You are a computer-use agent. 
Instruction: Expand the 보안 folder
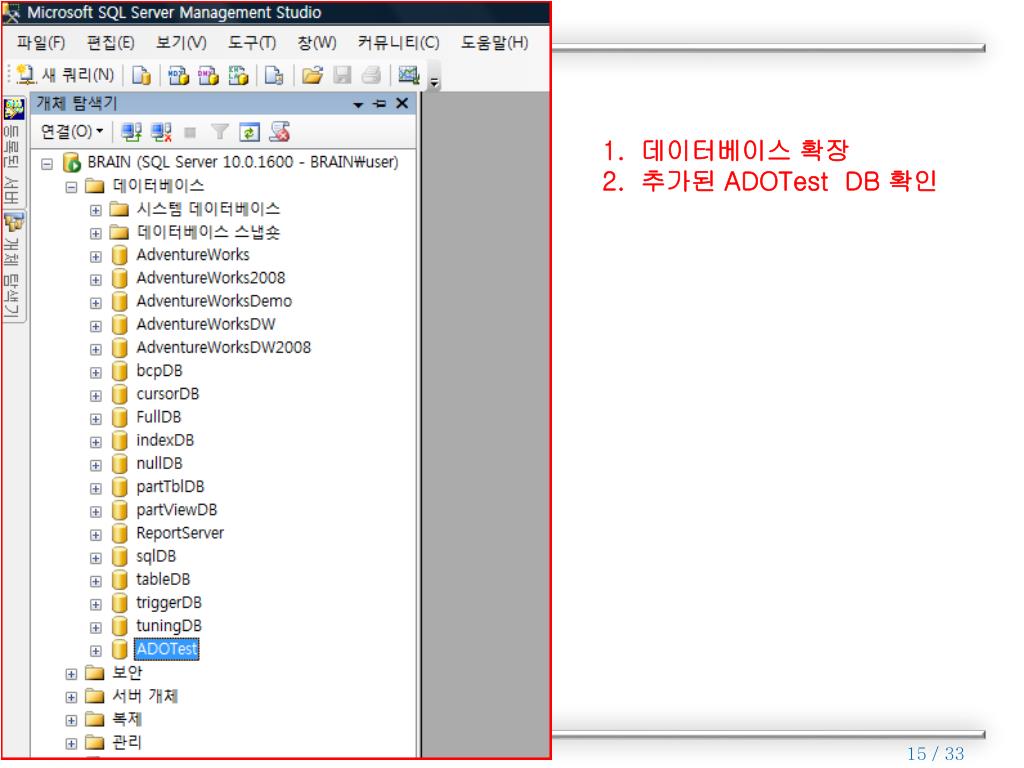(71, 674)
